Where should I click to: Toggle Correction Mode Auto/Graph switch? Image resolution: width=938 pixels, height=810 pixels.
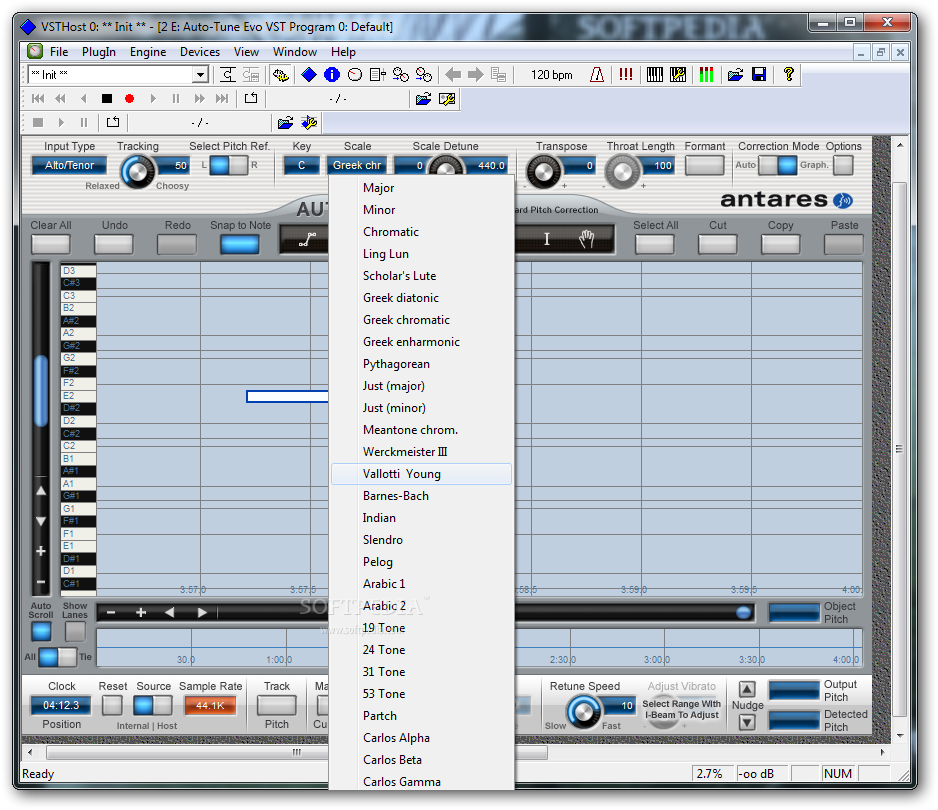tap(778, 165)
